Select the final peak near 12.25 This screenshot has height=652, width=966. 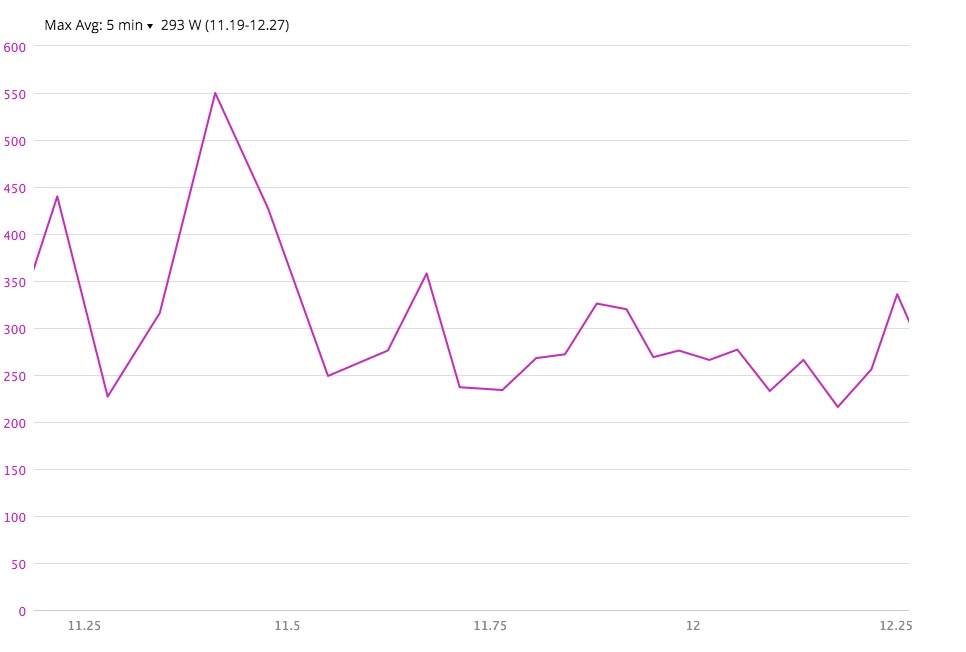click(x=897, y=294)
